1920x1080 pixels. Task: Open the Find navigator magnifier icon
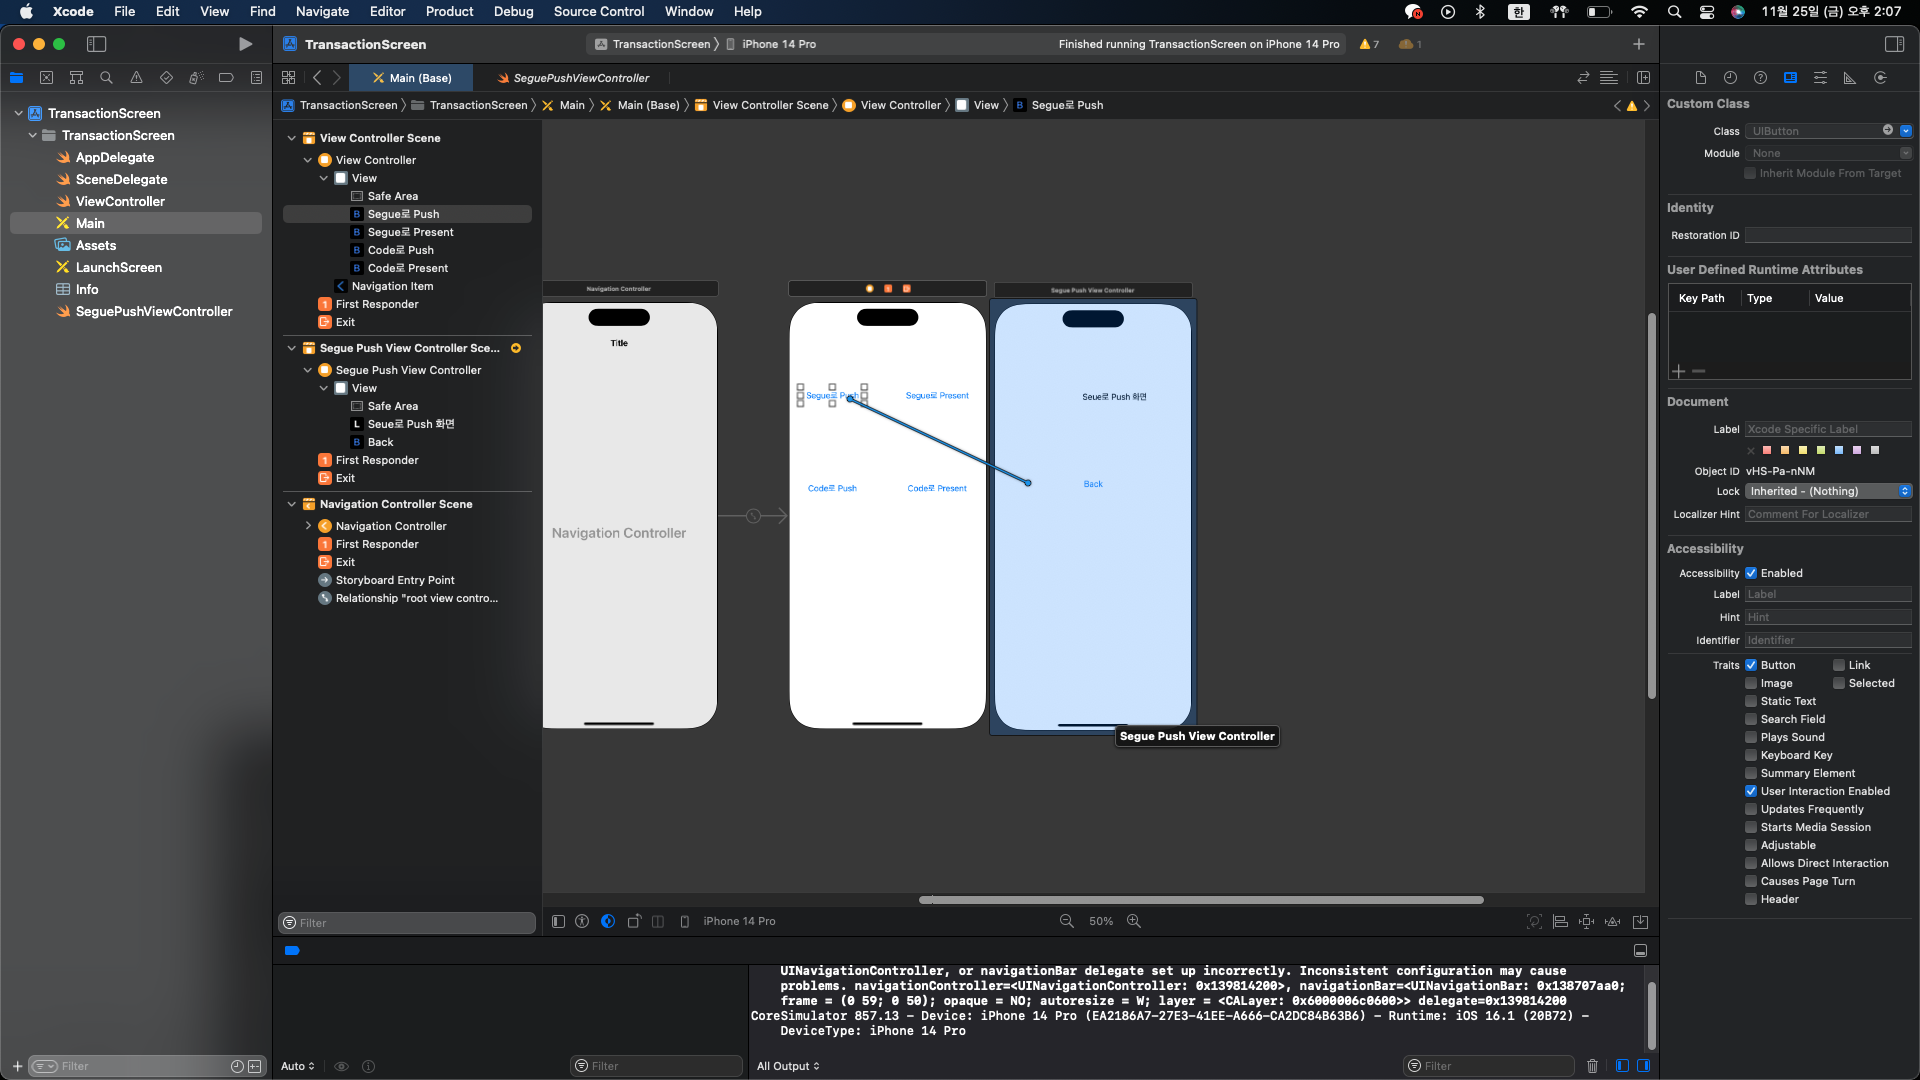[x=106, y=78]
